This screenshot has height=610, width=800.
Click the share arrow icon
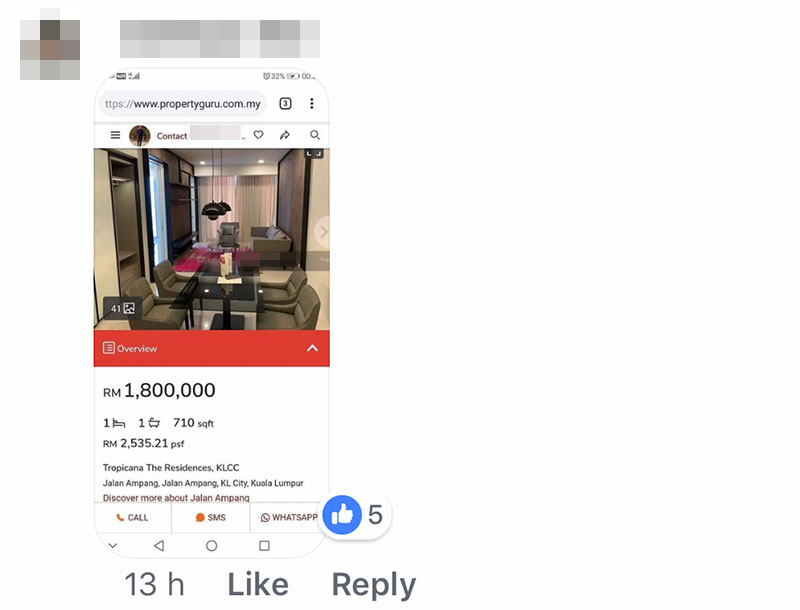[285, 135]
